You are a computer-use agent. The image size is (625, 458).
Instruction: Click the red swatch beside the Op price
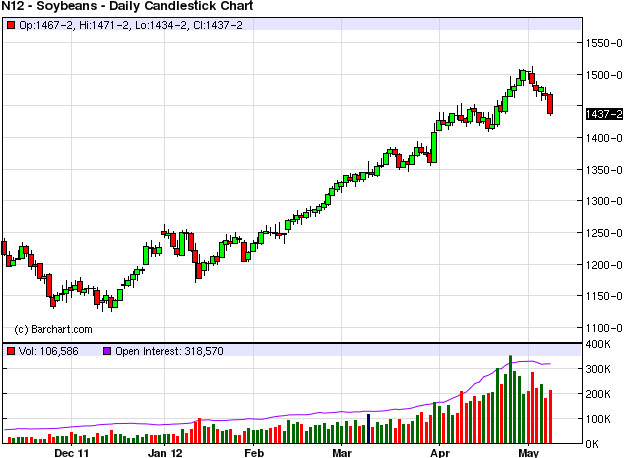11,24
